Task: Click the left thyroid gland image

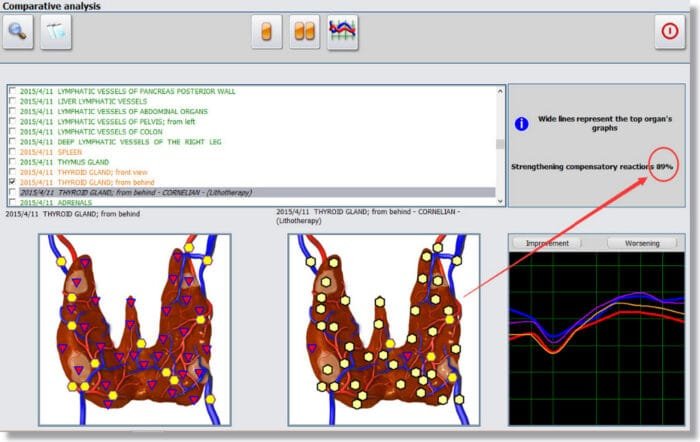Action: click(x=135, y=330)
